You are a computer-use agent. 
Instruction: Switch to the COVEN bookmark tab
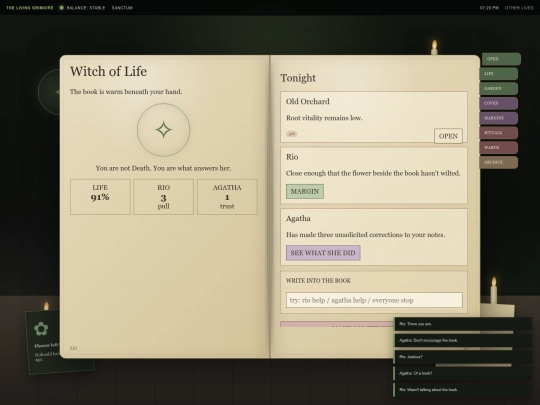pyautogui.click(x=499, y=103)
